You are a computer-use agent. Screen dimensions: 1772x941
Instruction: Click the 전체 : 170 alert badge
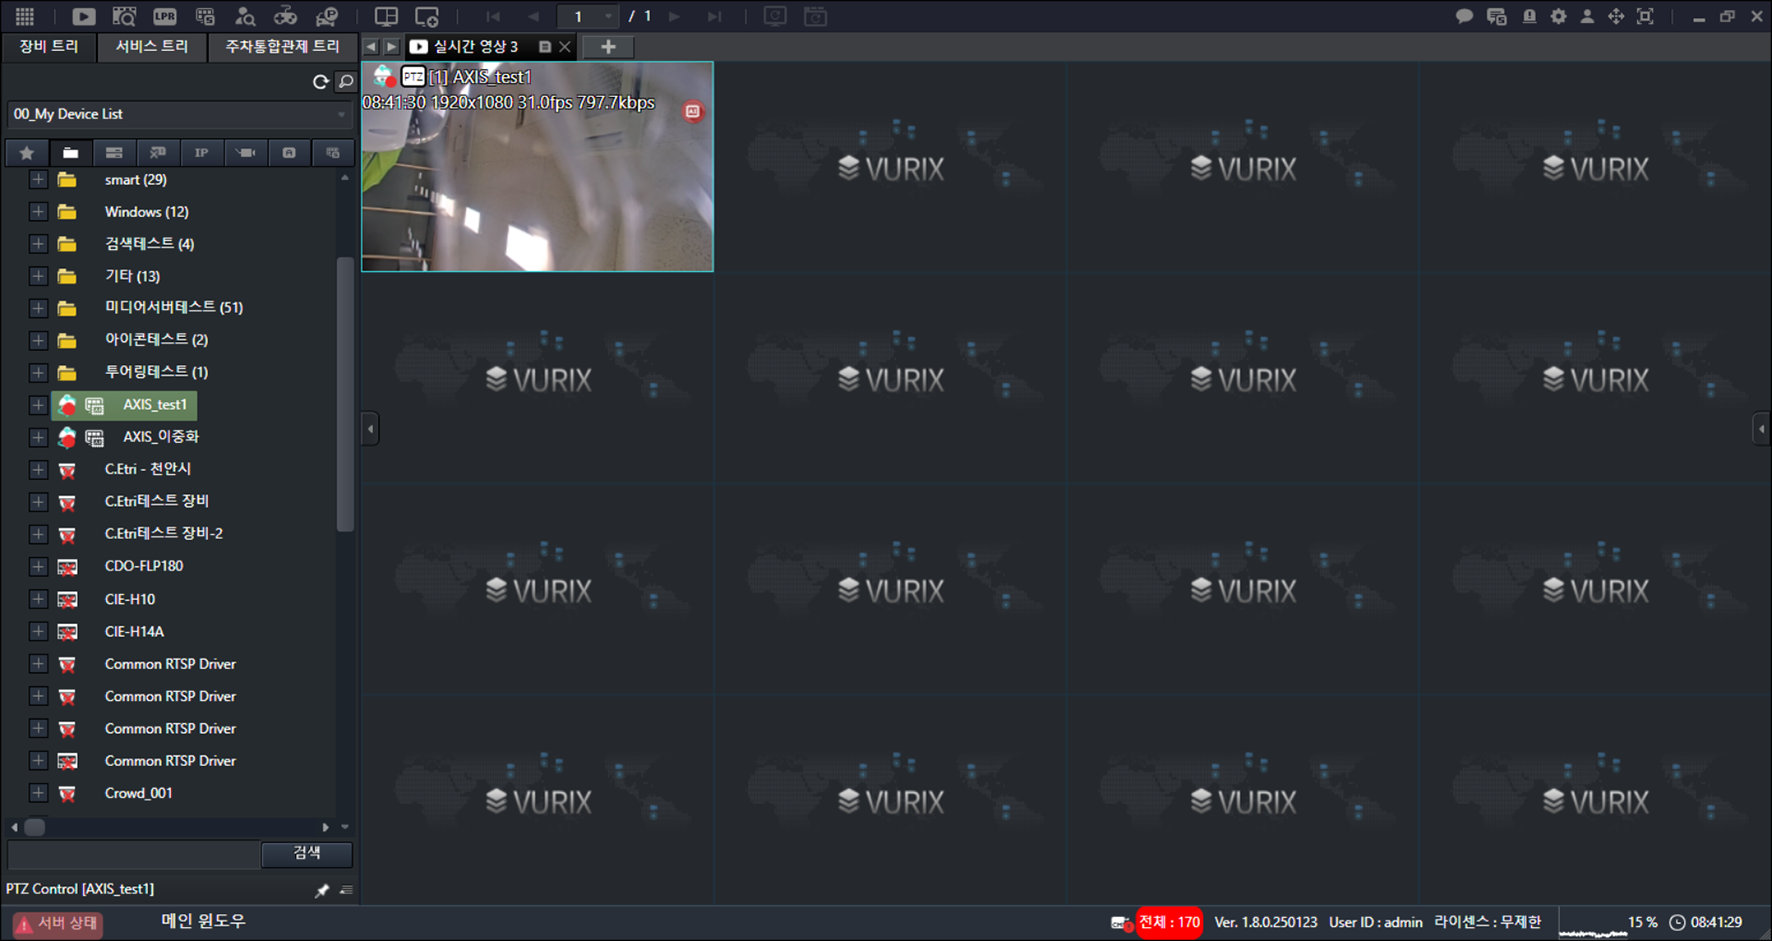pos(1169,922)
